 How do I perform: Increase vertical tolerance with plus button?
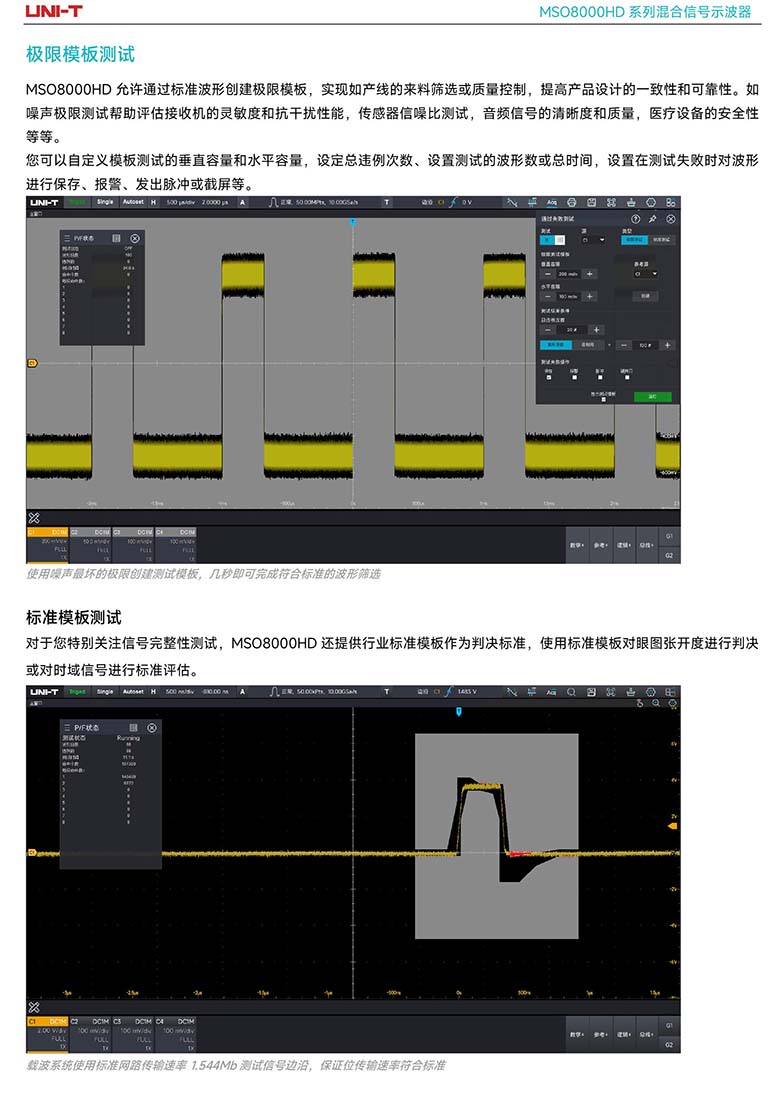pos(589,273)
